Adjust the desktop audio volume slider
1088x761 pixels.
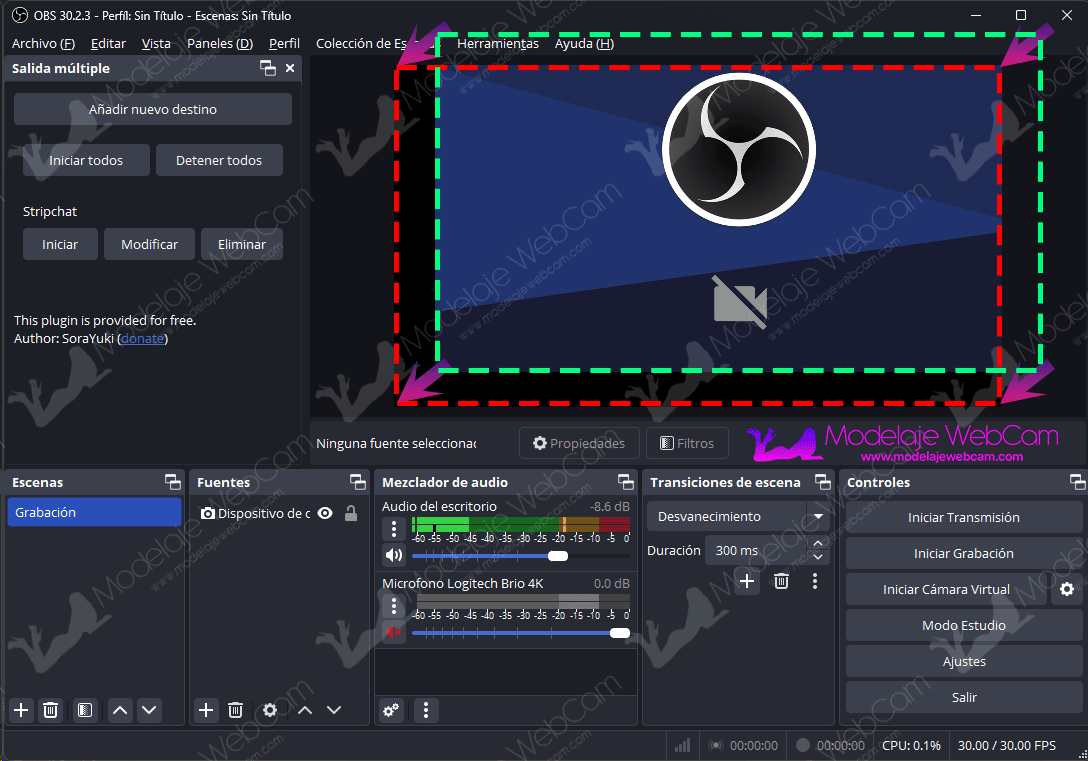(520, 556)
